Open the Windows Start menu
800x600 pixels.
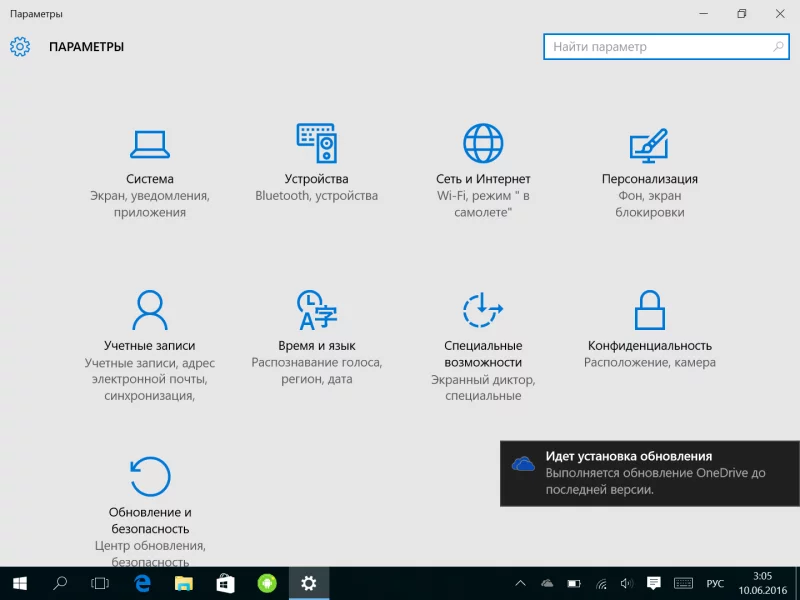(20, 583)
